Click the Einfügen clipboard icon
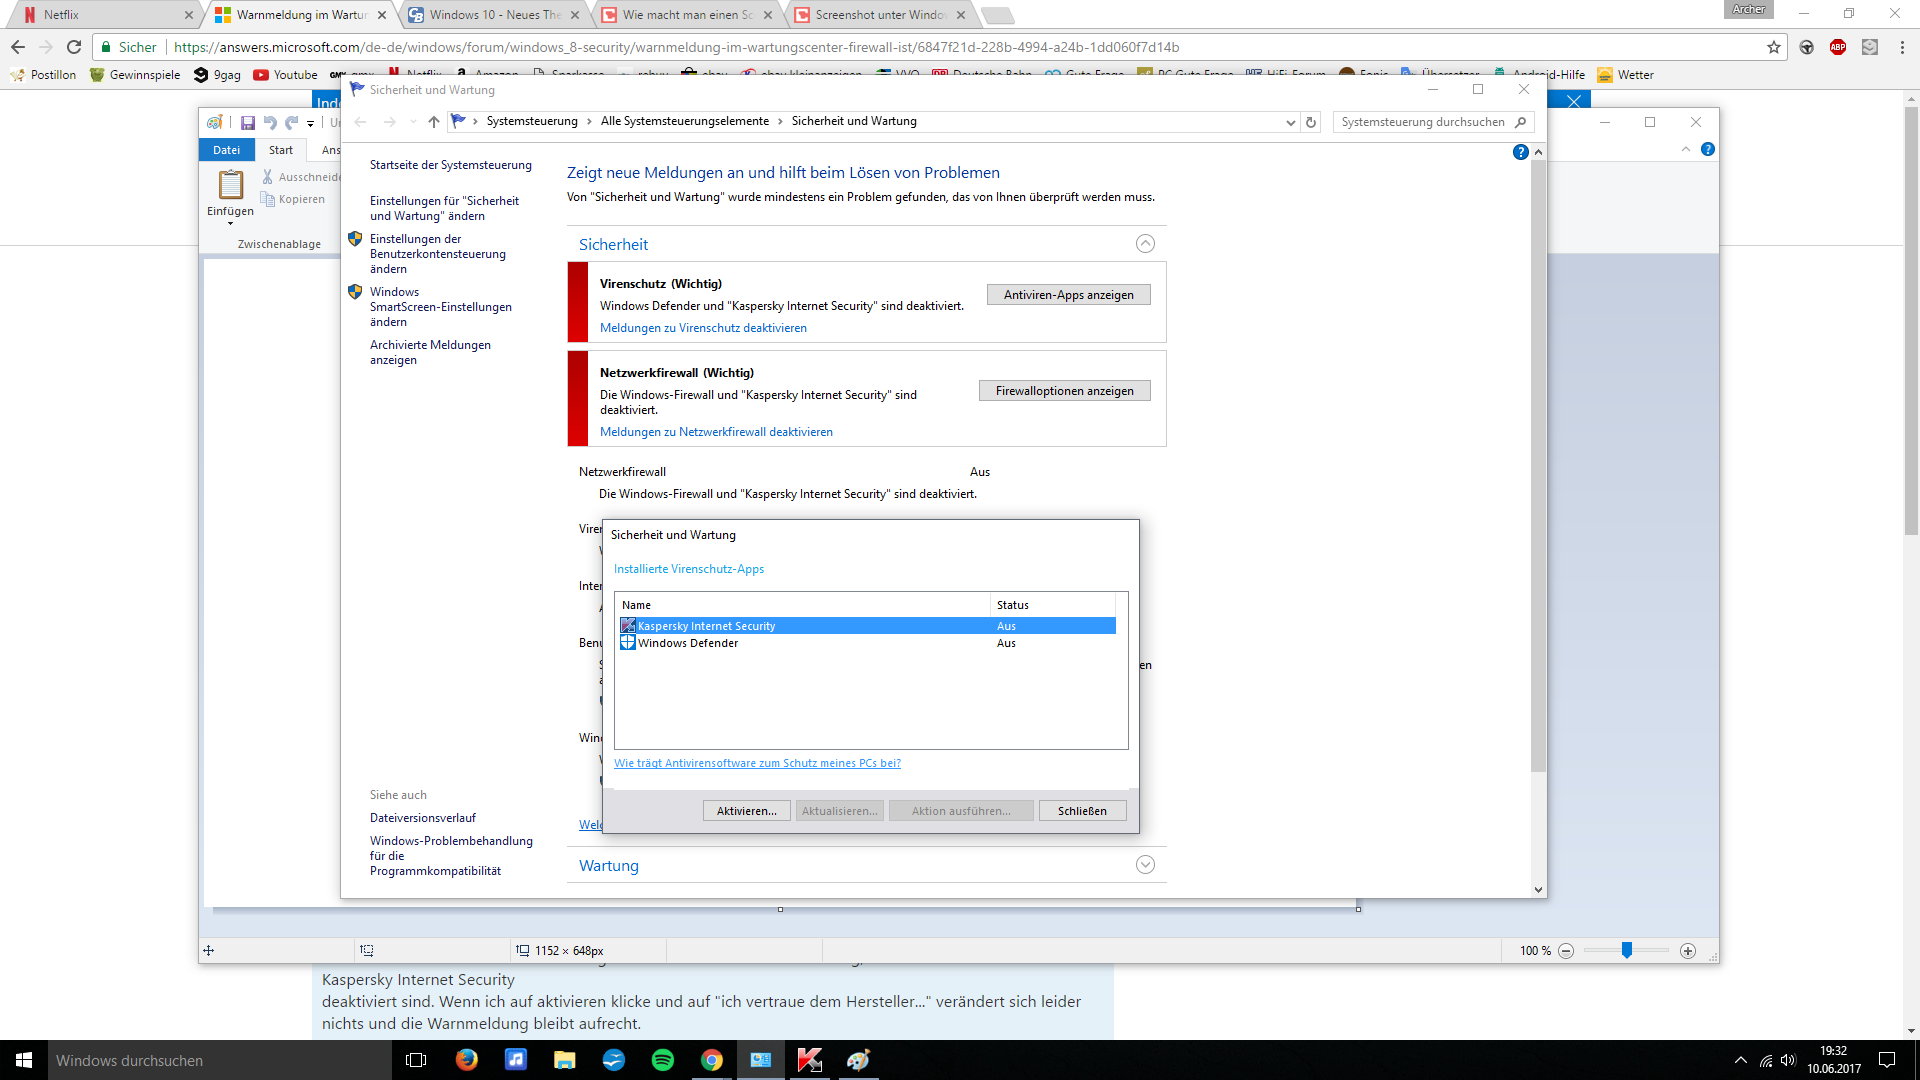Screen dimensions: 1920x1080 [x=230, y=185]
